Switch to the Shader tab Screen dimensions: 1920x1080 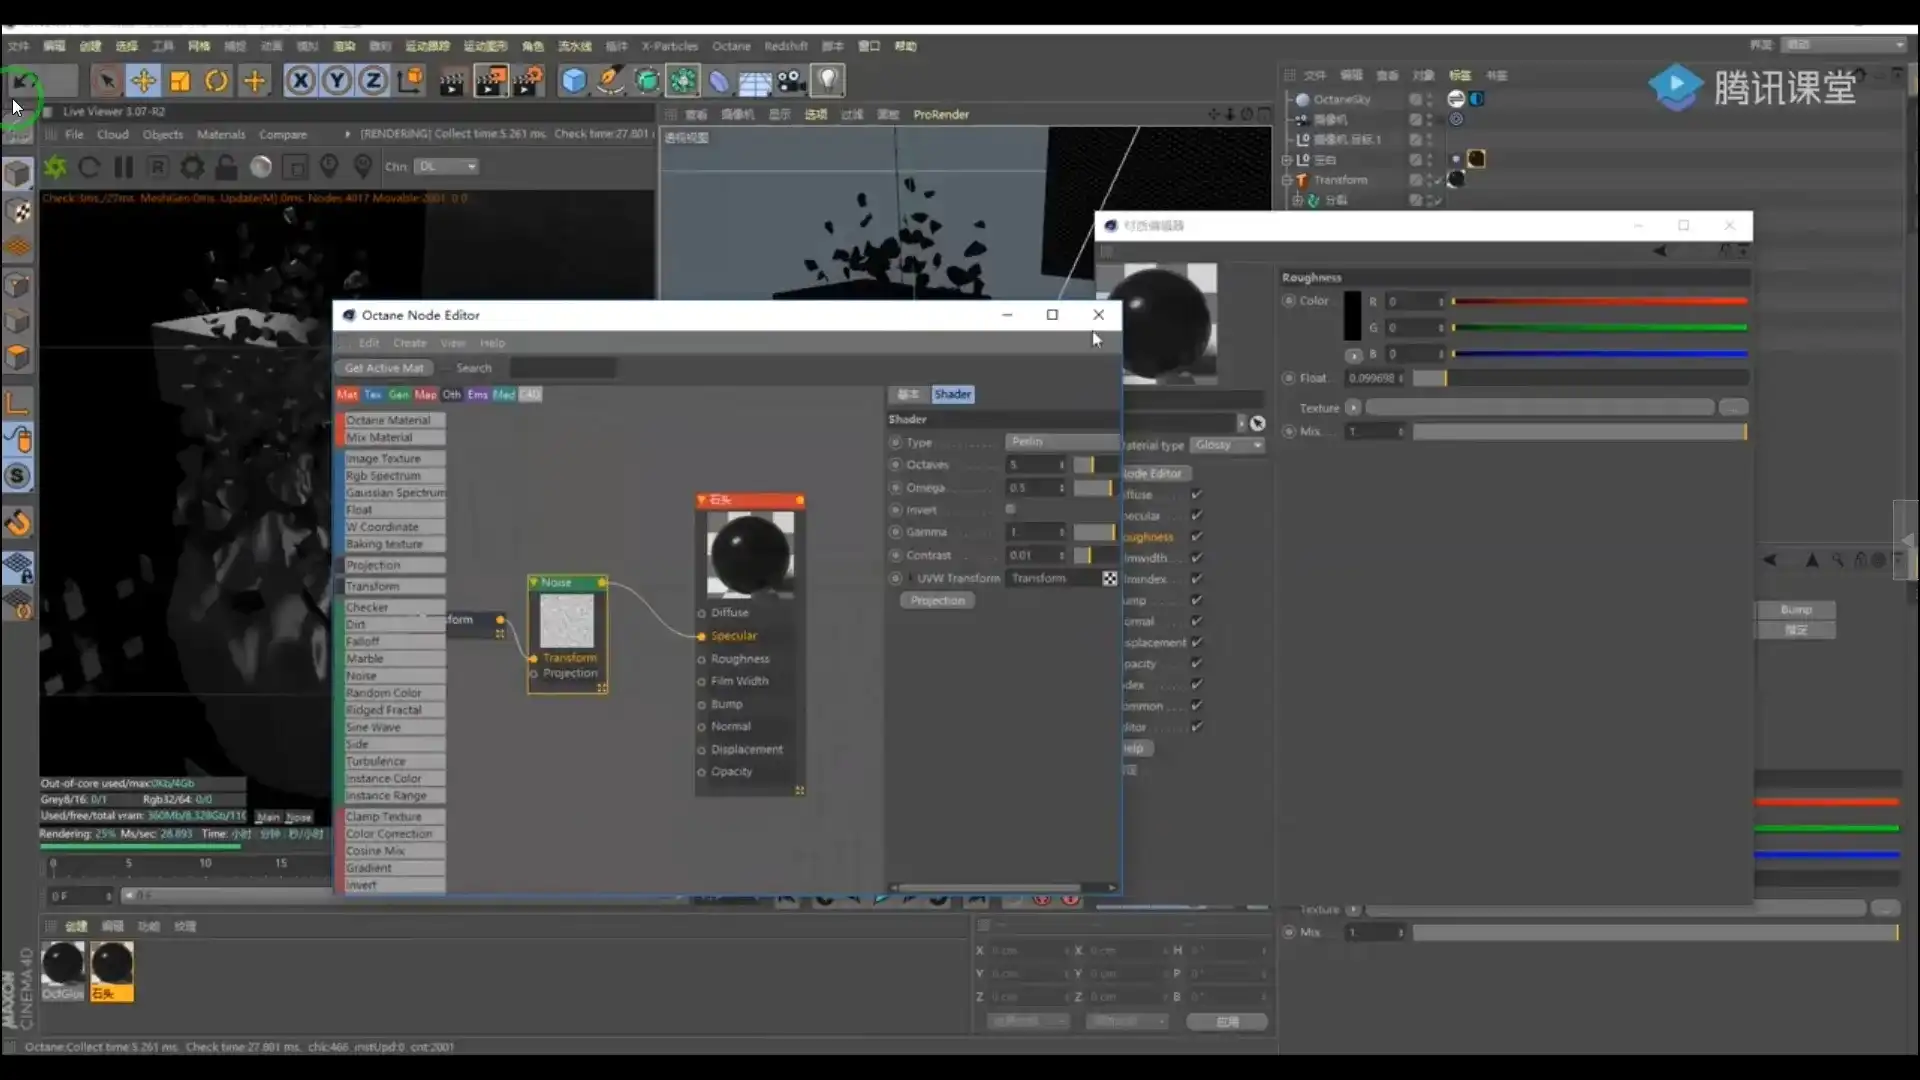pyautogui.click(x=952, y=394)
